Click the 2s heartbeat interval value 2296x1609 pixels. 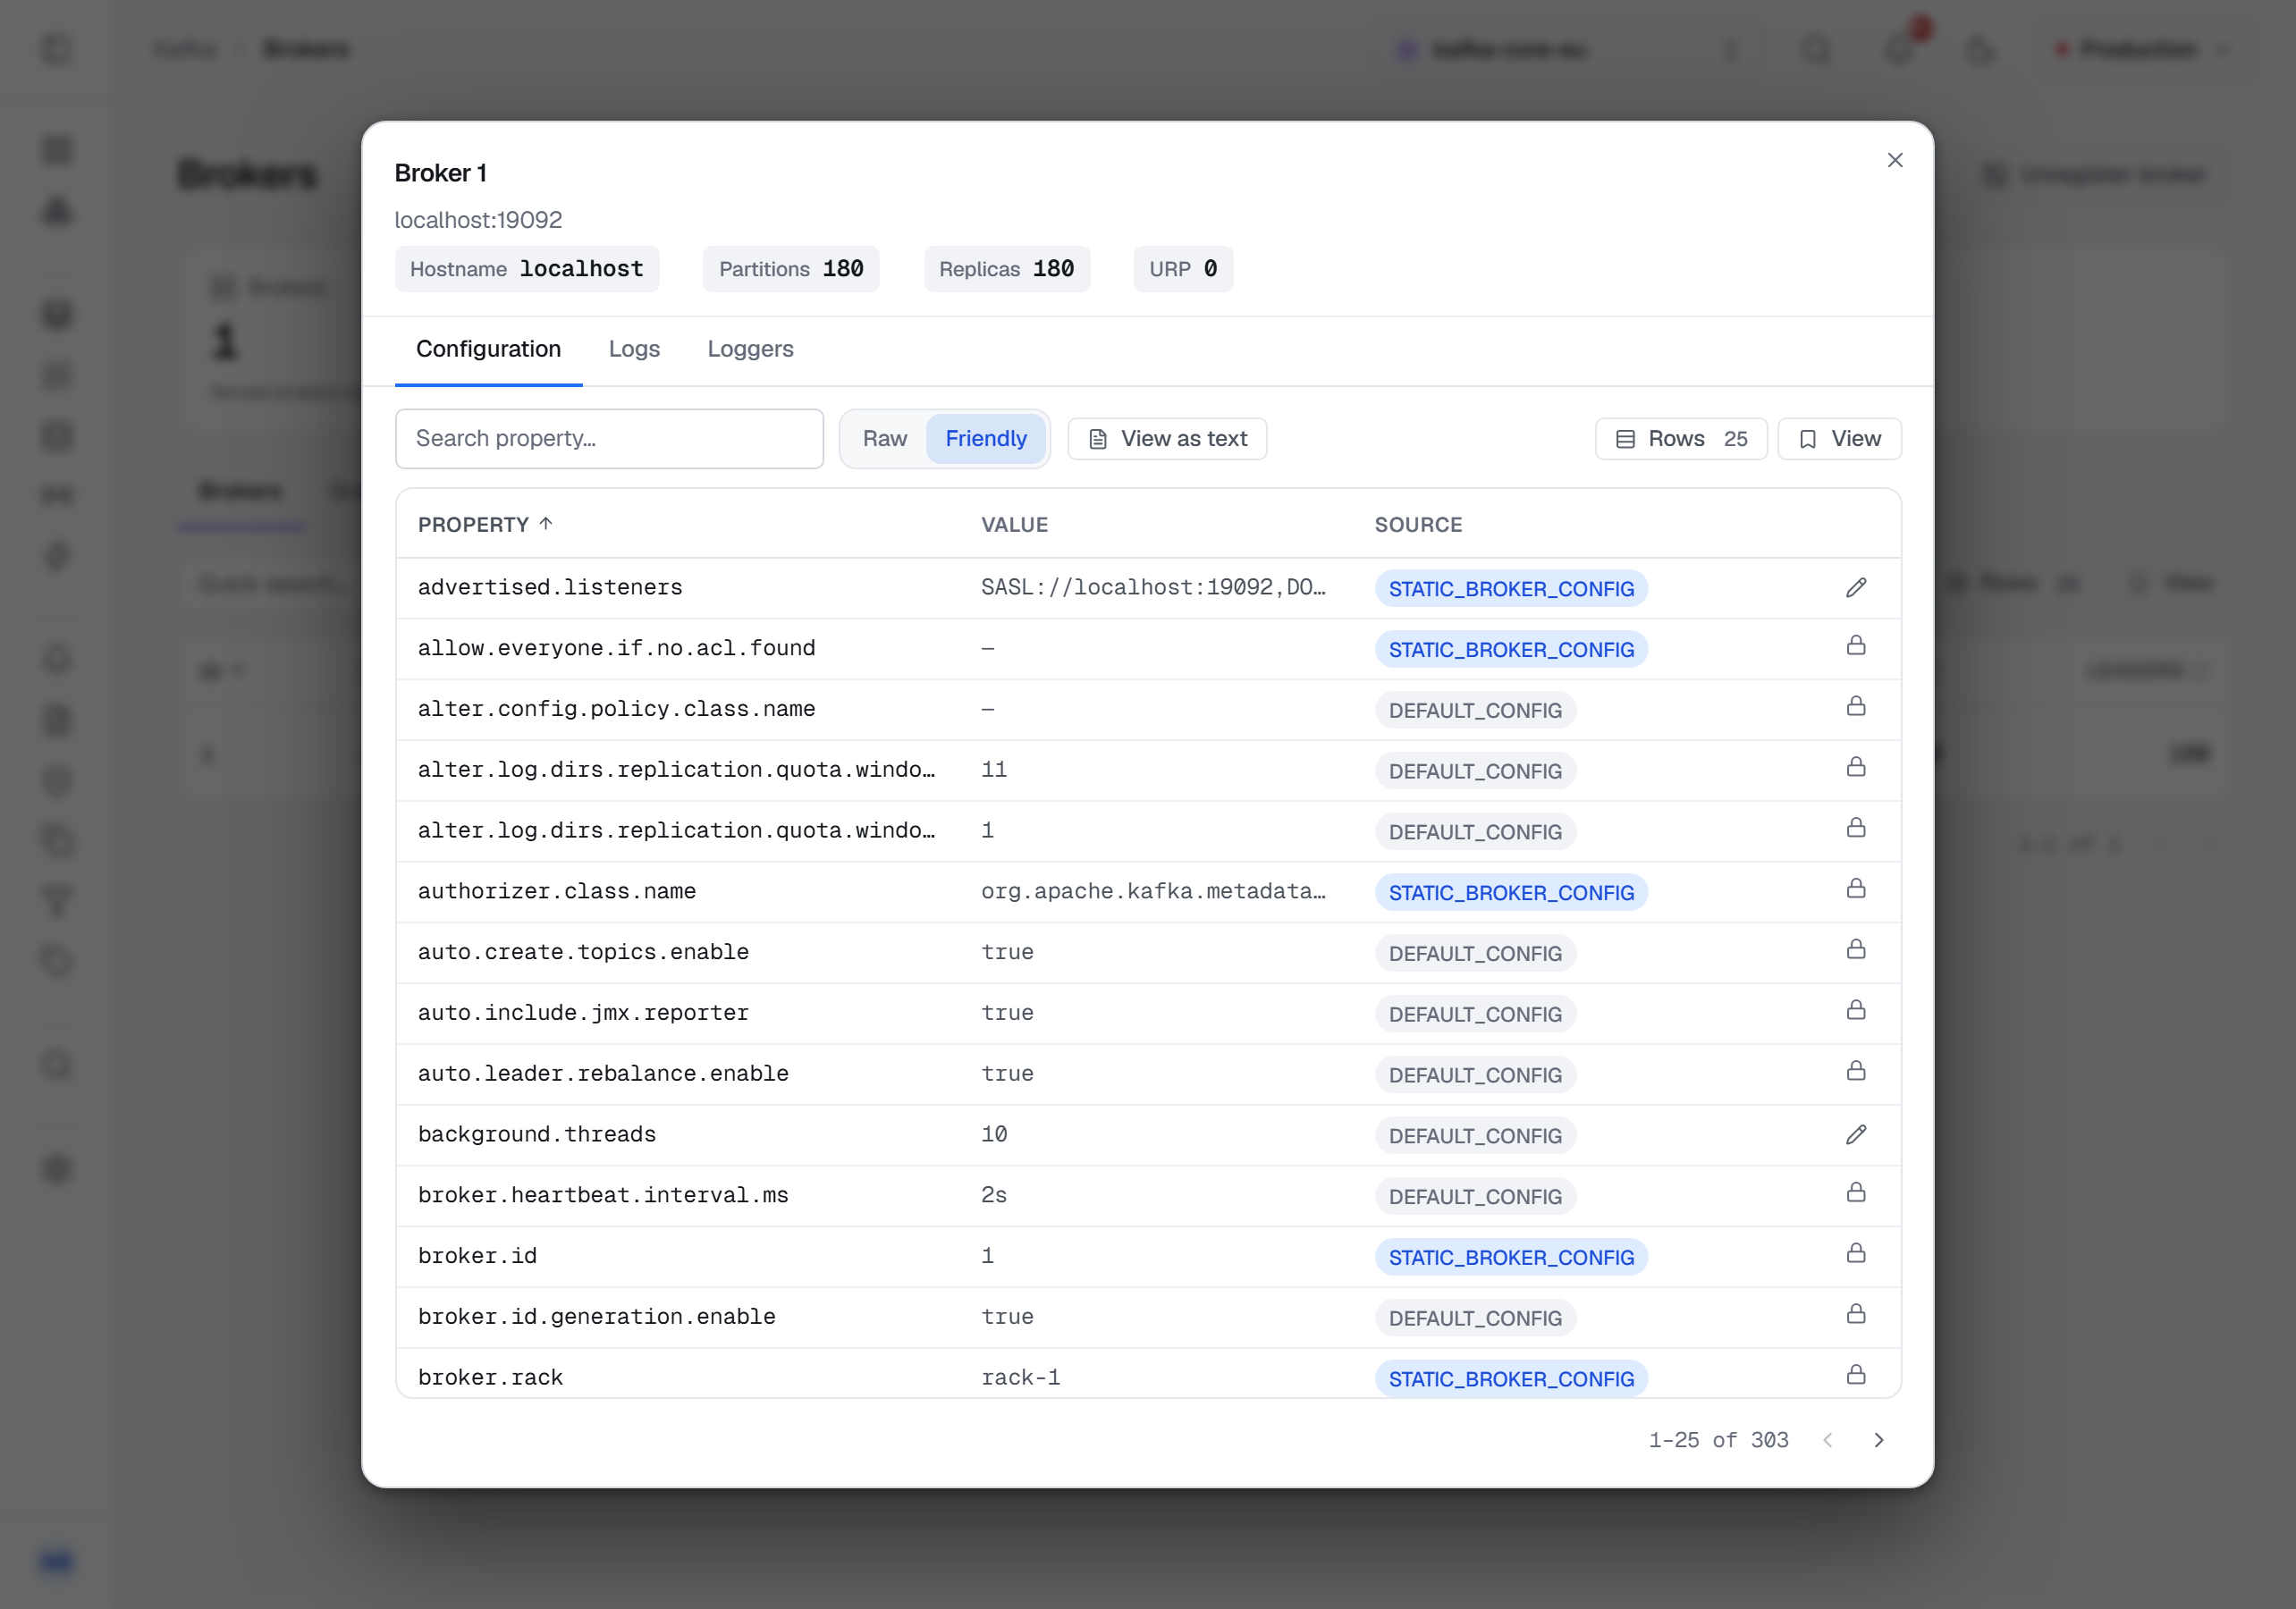pyautogui.click(x=993, y=1195)
